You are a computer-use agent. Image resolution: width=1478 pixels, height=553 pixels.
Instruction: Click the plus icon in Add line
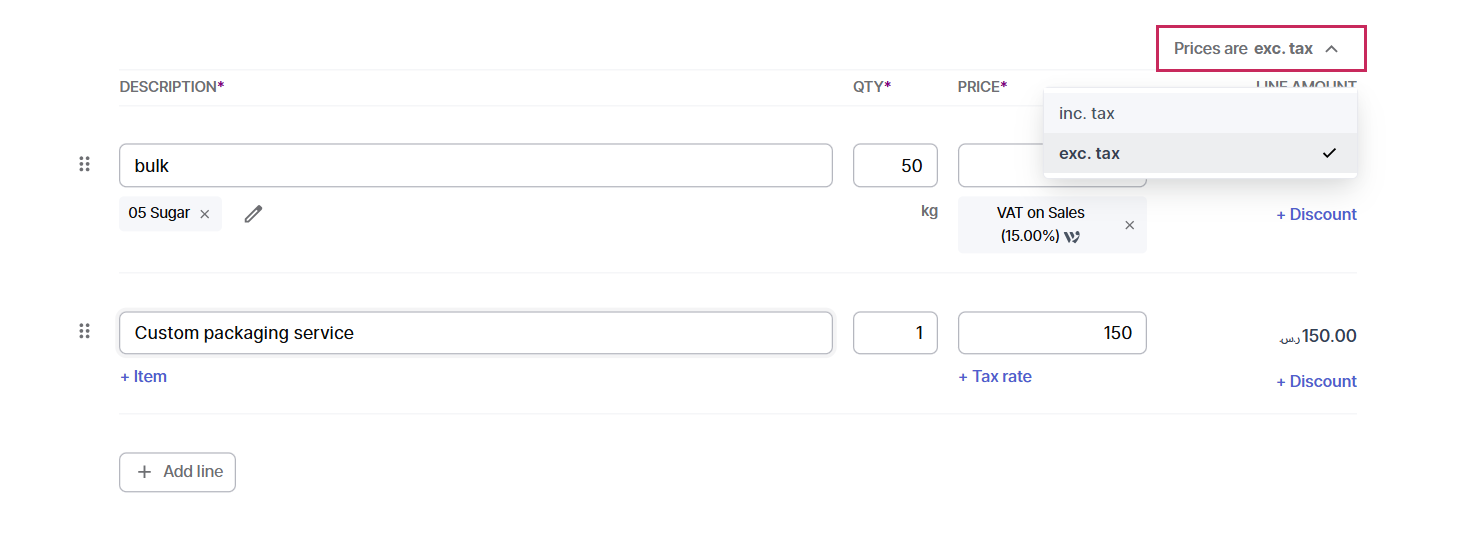coord(145,472)
